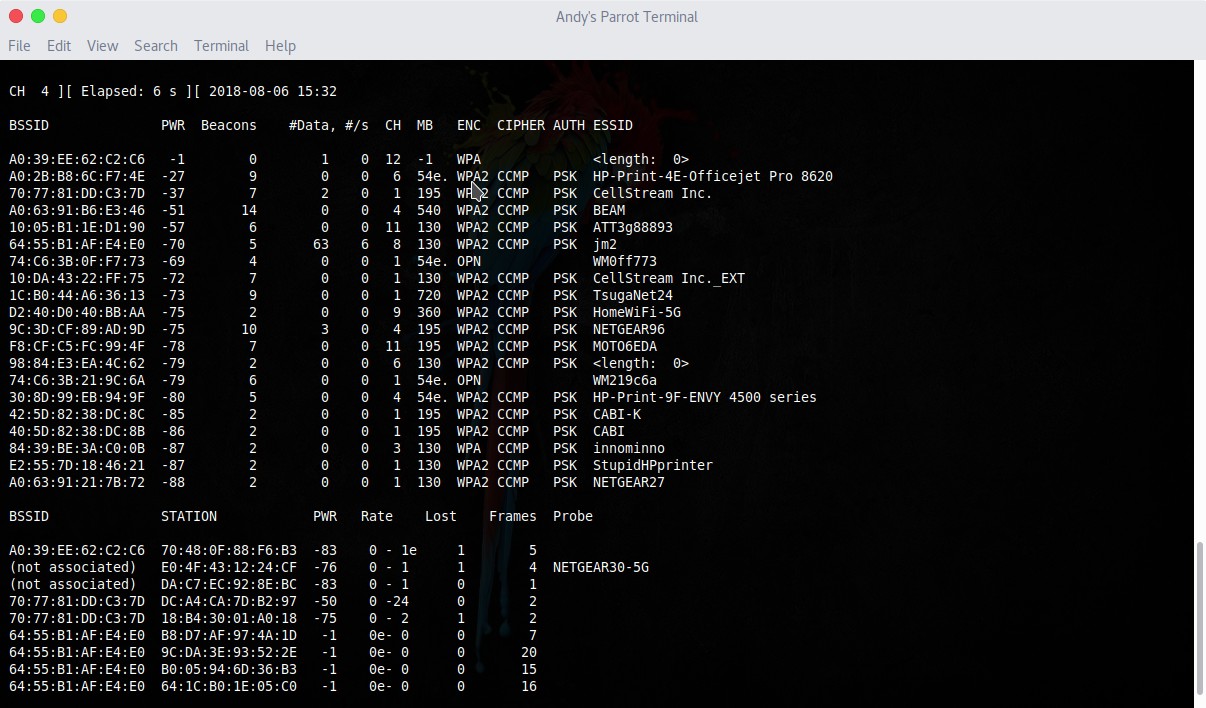The height and width of the screenshot is (708, 1206).
Task: Open the Help menu
Action: 280,45
